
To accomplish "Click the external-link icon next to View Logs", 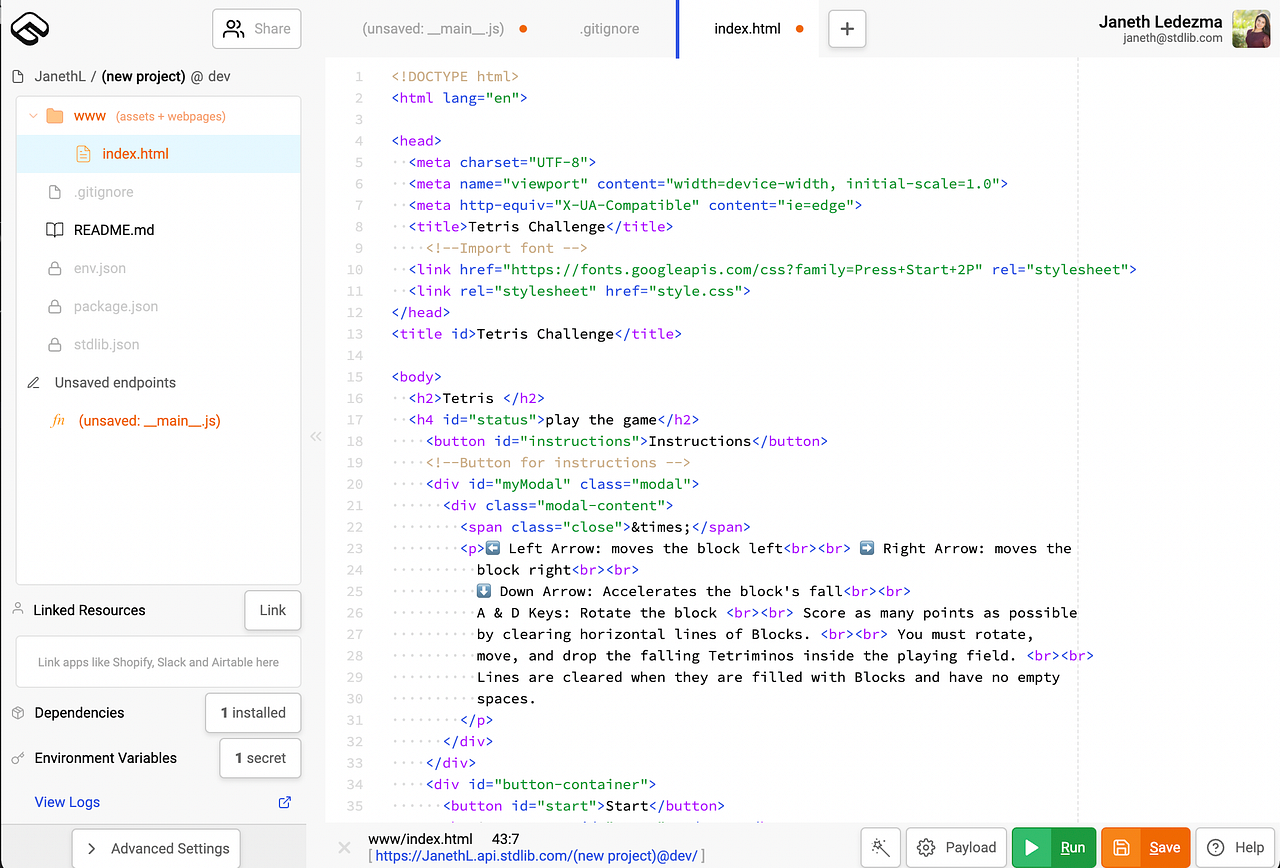I will tap(284, 801).
